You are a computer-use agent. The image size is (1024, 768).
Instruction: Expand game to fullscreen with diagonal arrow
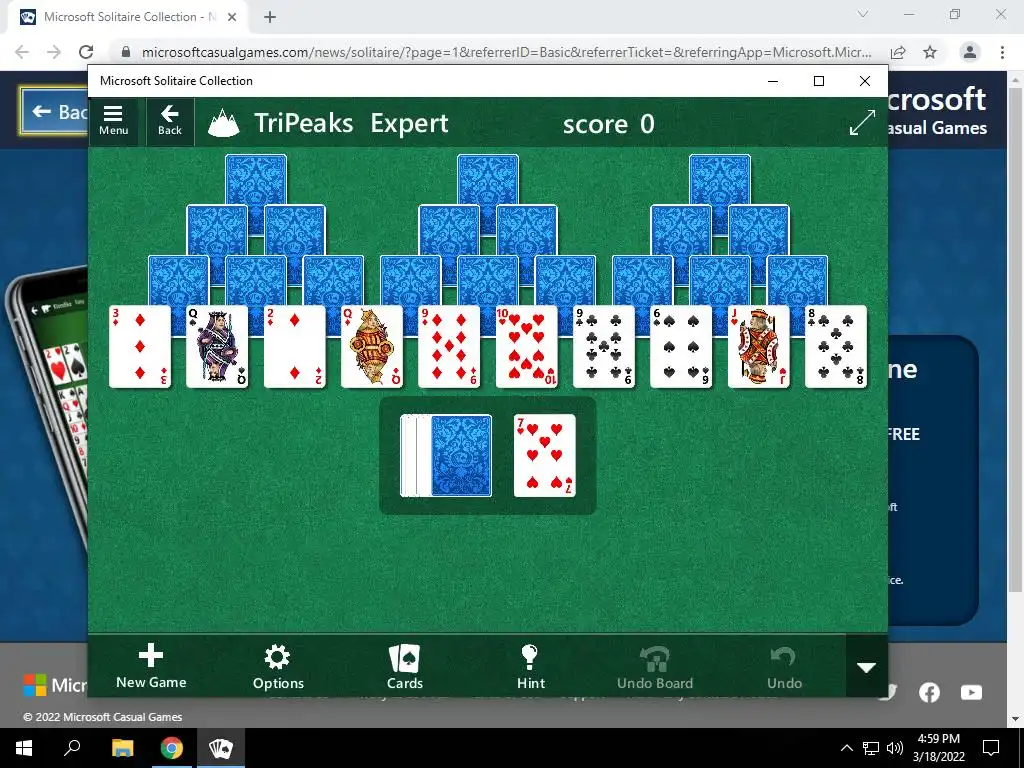click(862, 123)
